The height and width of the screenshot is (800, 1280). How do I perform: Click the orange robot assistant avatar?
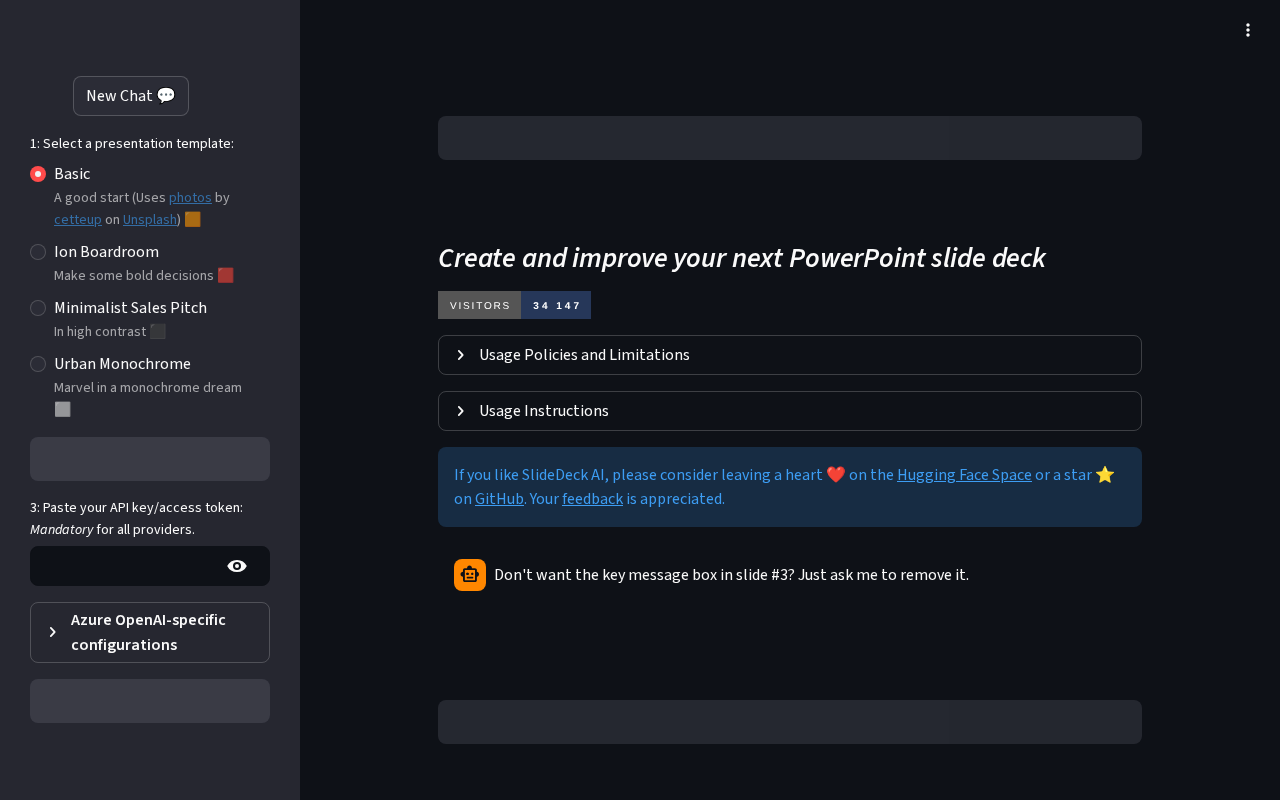point(470,575)
